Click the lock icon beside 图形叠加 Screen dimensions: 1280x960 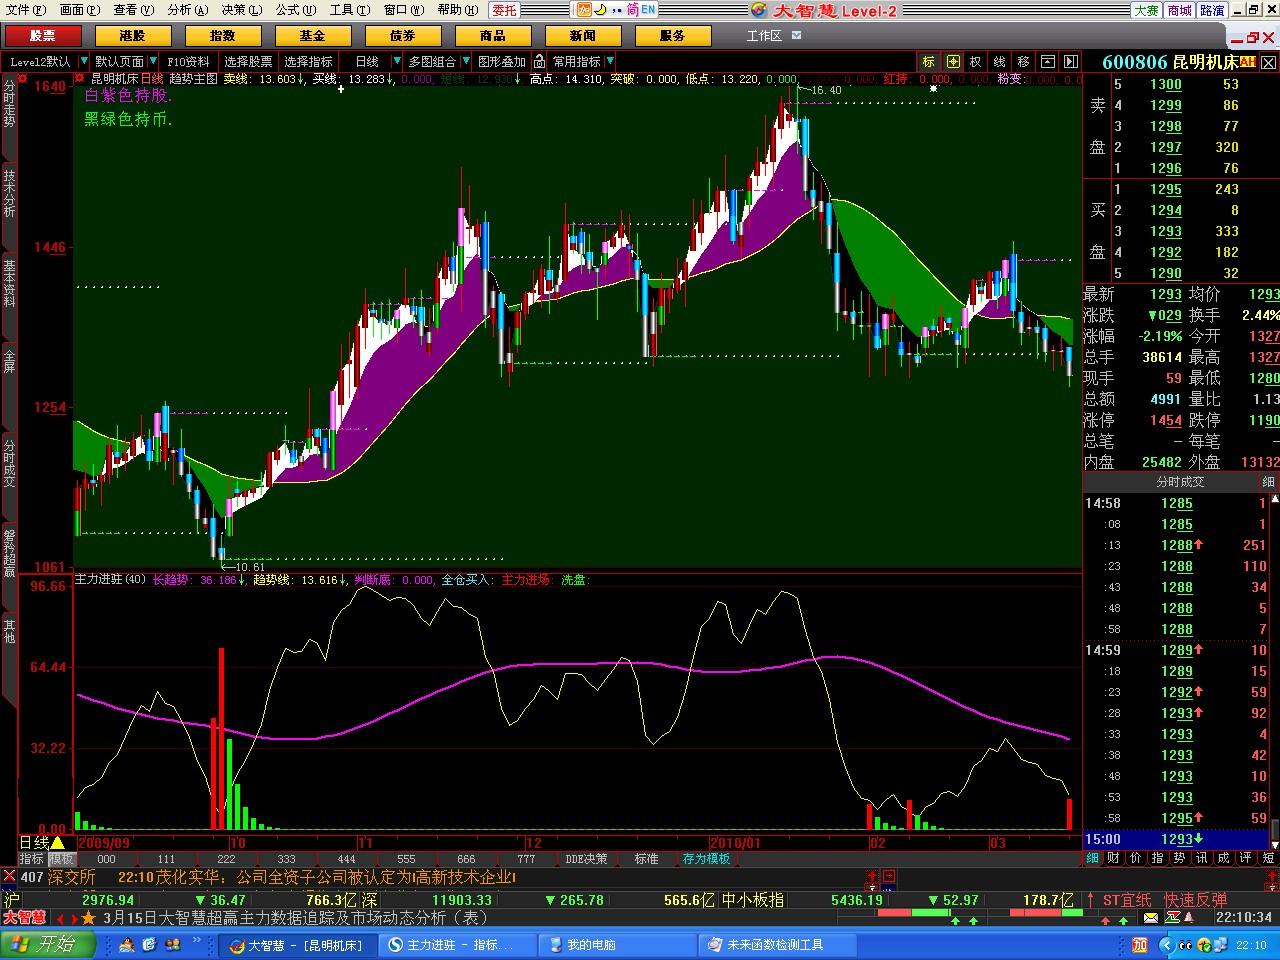tap(539, 61)
